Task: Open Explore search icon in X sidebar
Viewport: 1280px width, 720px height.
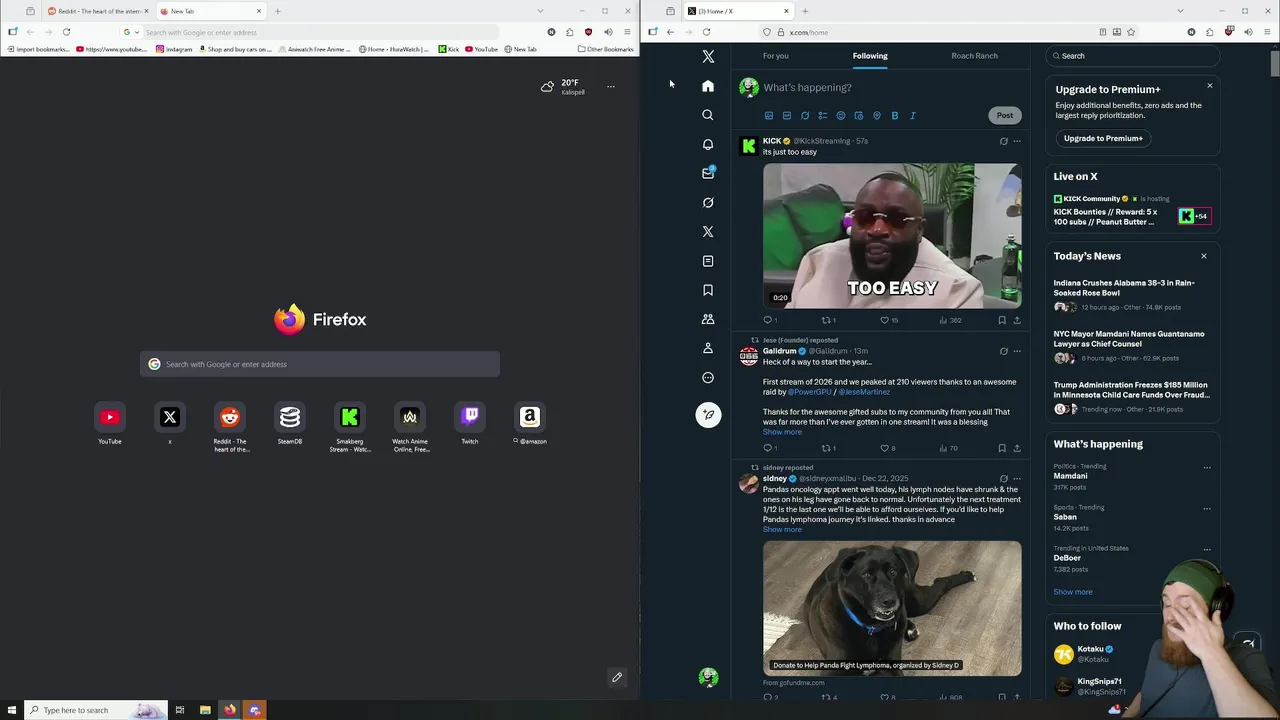Action: click(708, 115)
